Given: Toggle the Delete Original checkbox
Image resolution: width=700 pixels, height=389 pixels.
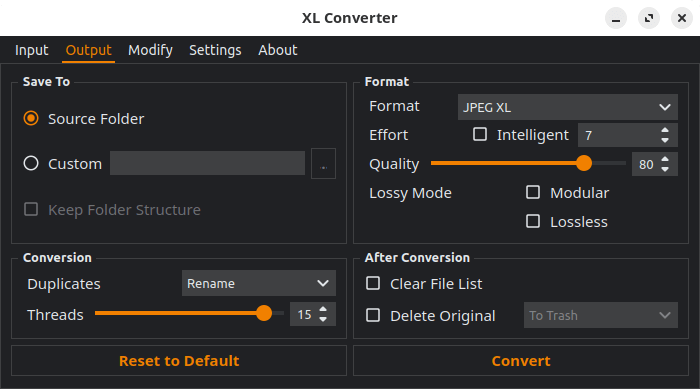Looking at the screenshot, I should pos(373,315).
